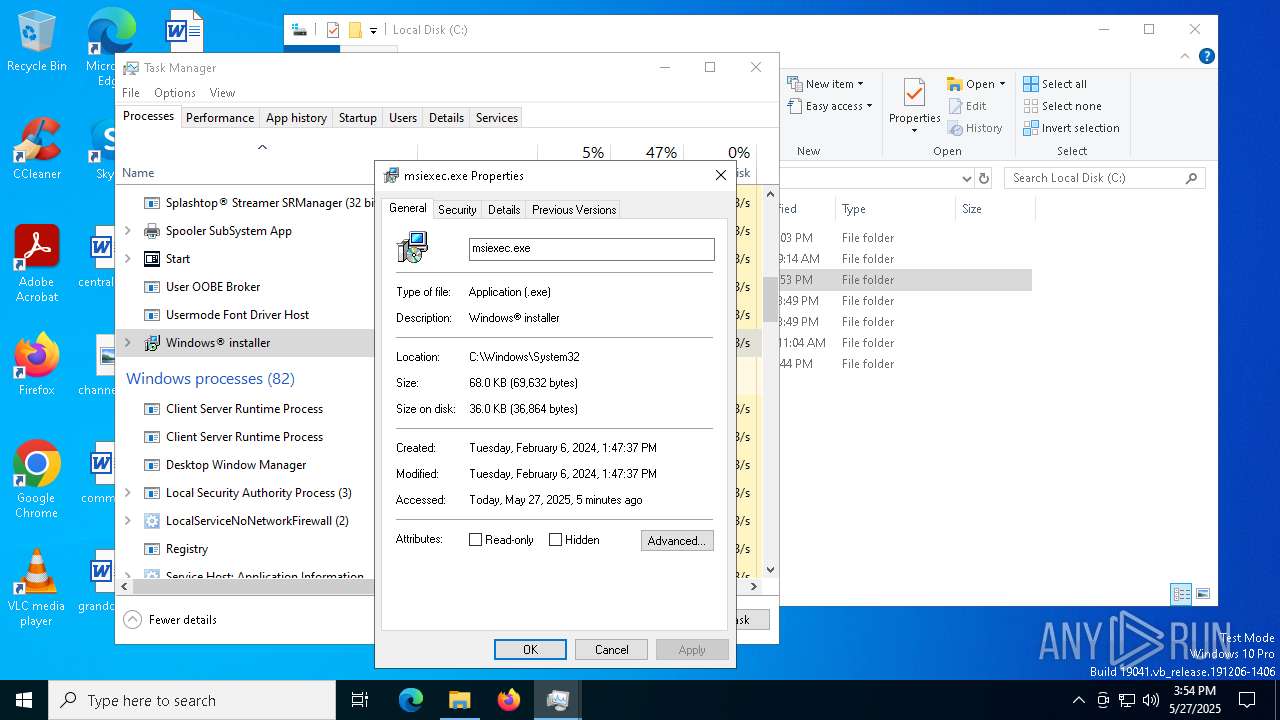Switch Explorer to large icons view

coord(1203,594)
